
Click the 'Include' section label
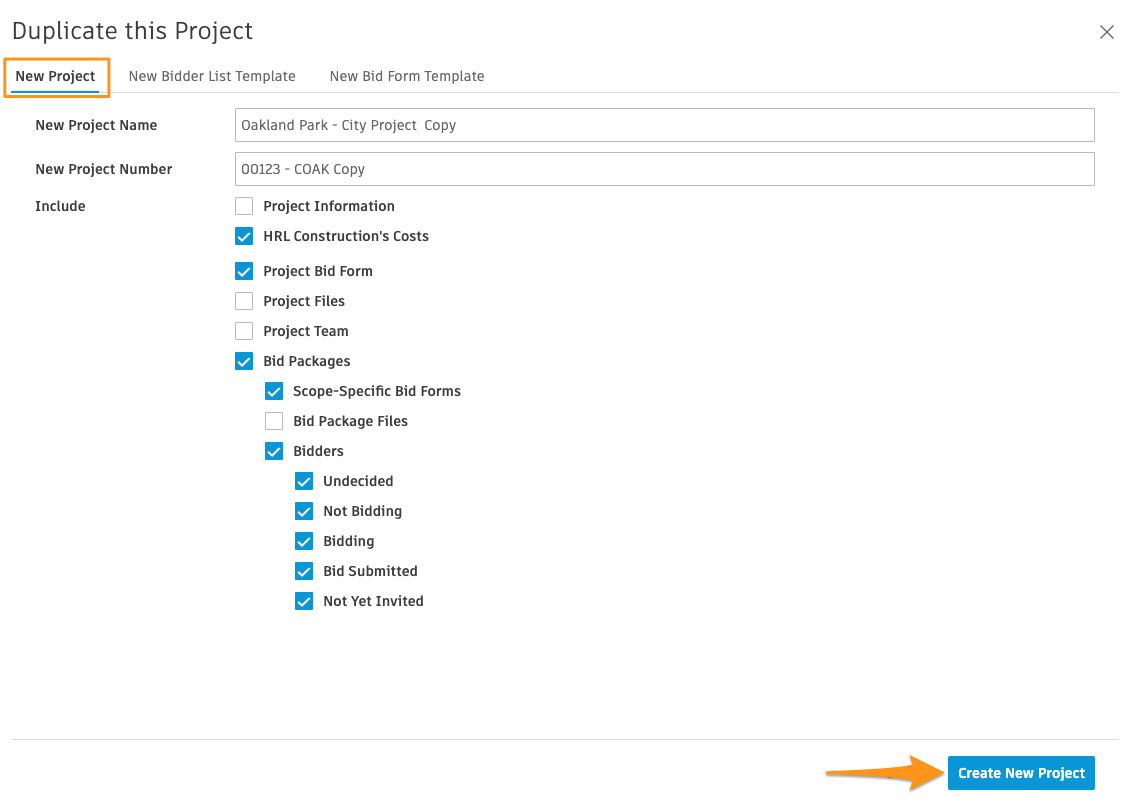[60, 206]
